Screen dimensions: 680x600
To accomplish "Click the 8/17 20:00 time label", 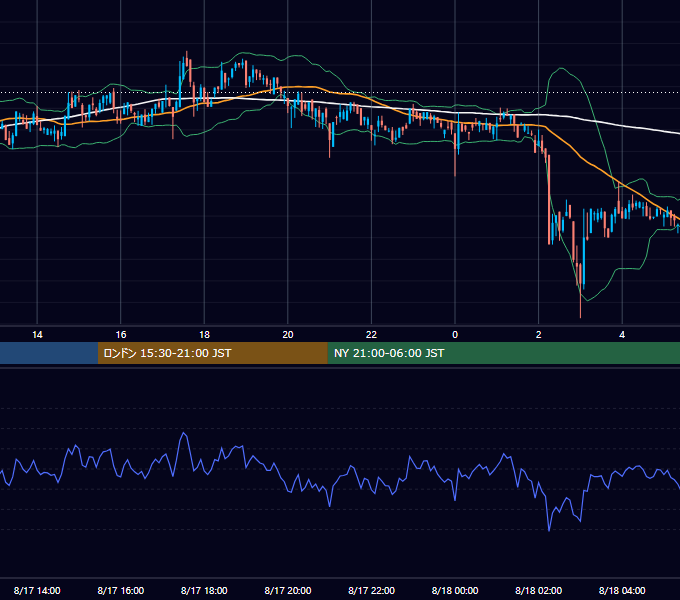I will [288, 590].
